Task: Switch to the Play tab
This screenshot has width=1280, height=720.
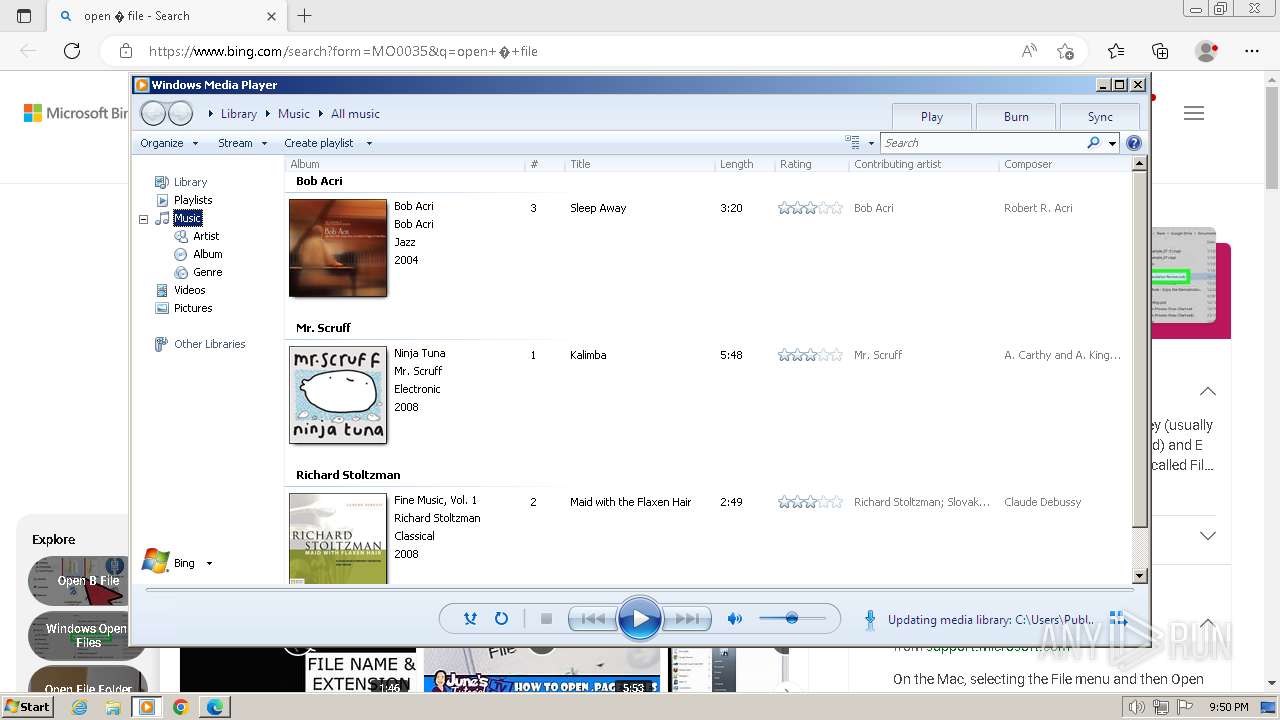Action: [x=932, y=116]
